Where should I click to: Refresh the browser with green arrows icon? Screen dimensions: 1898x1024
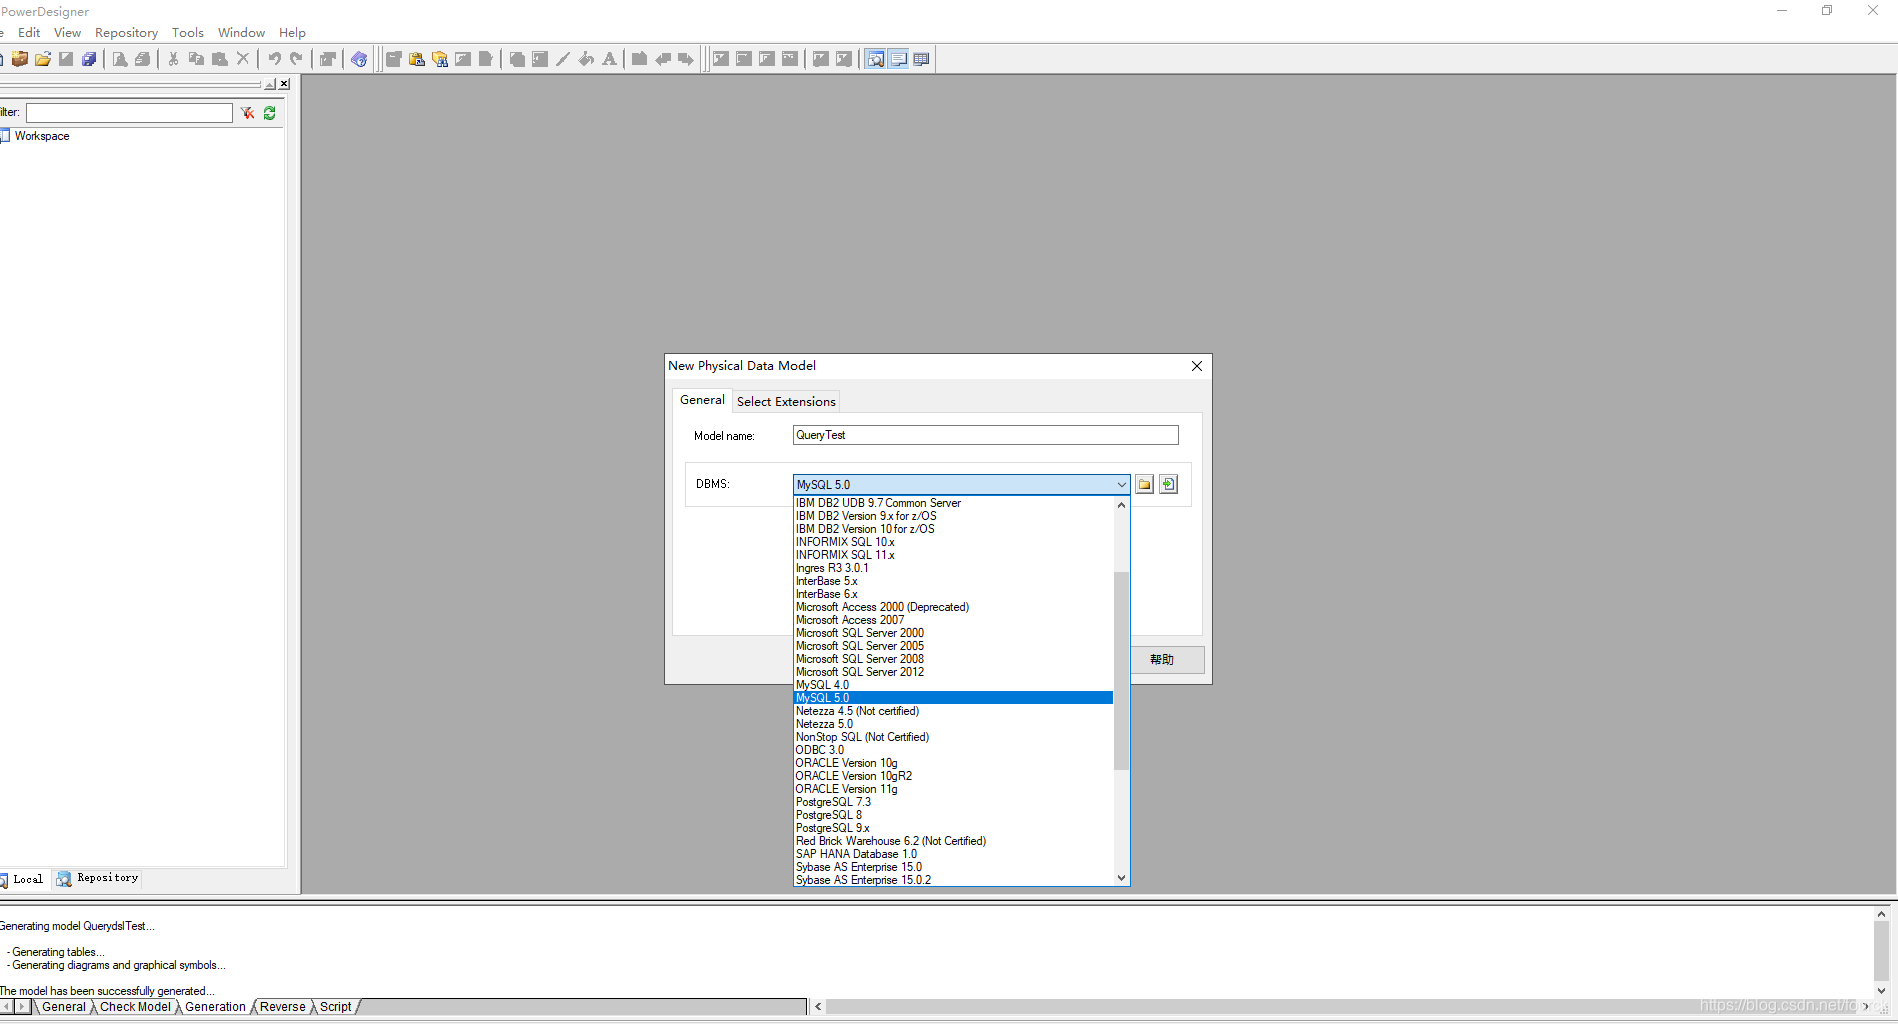270,113
